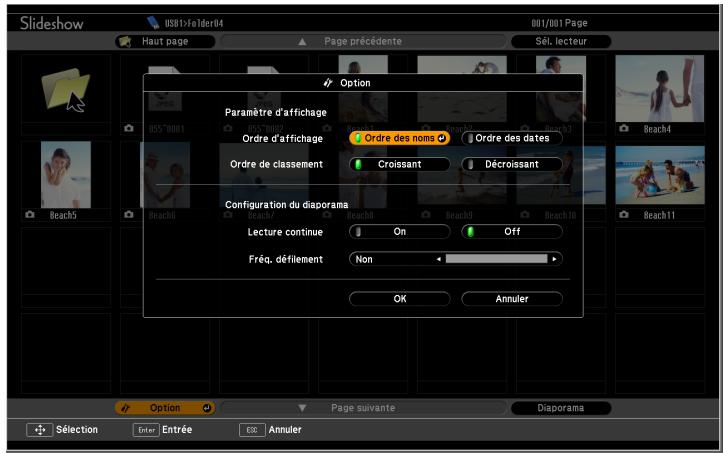Choose 'Décroissant' sort order
The width and height of the screenshot is (723, 454).
click(512, 165)
